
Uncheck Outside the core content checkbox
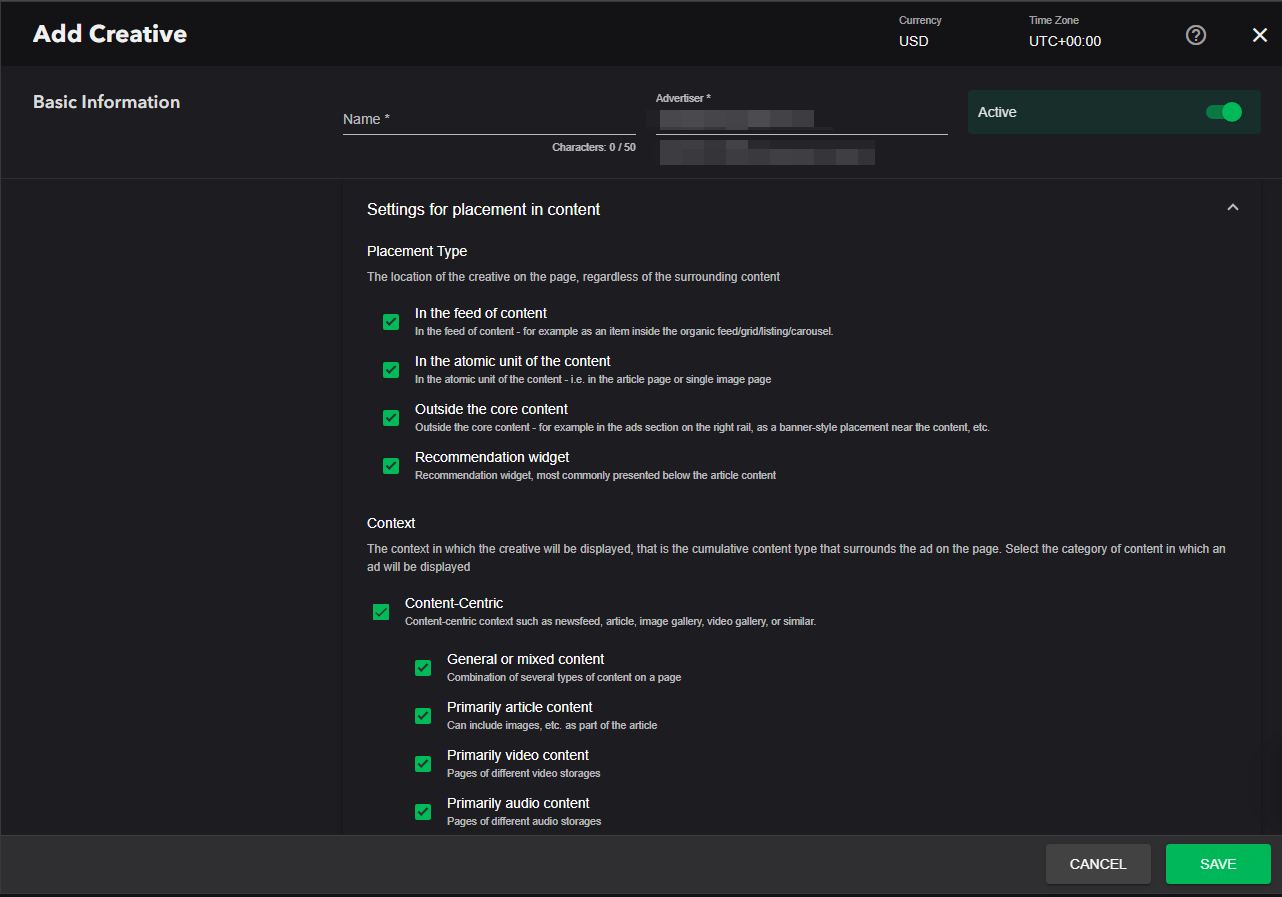391,418
